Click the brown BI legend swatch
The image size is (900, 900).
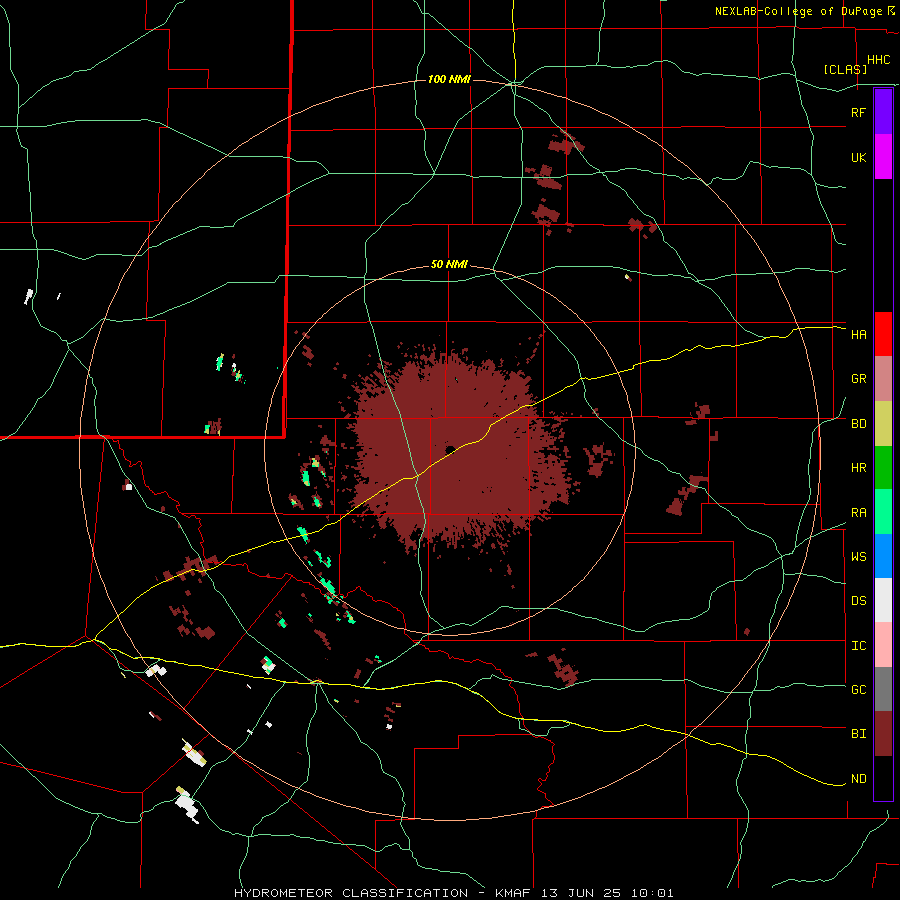(883, 734)
